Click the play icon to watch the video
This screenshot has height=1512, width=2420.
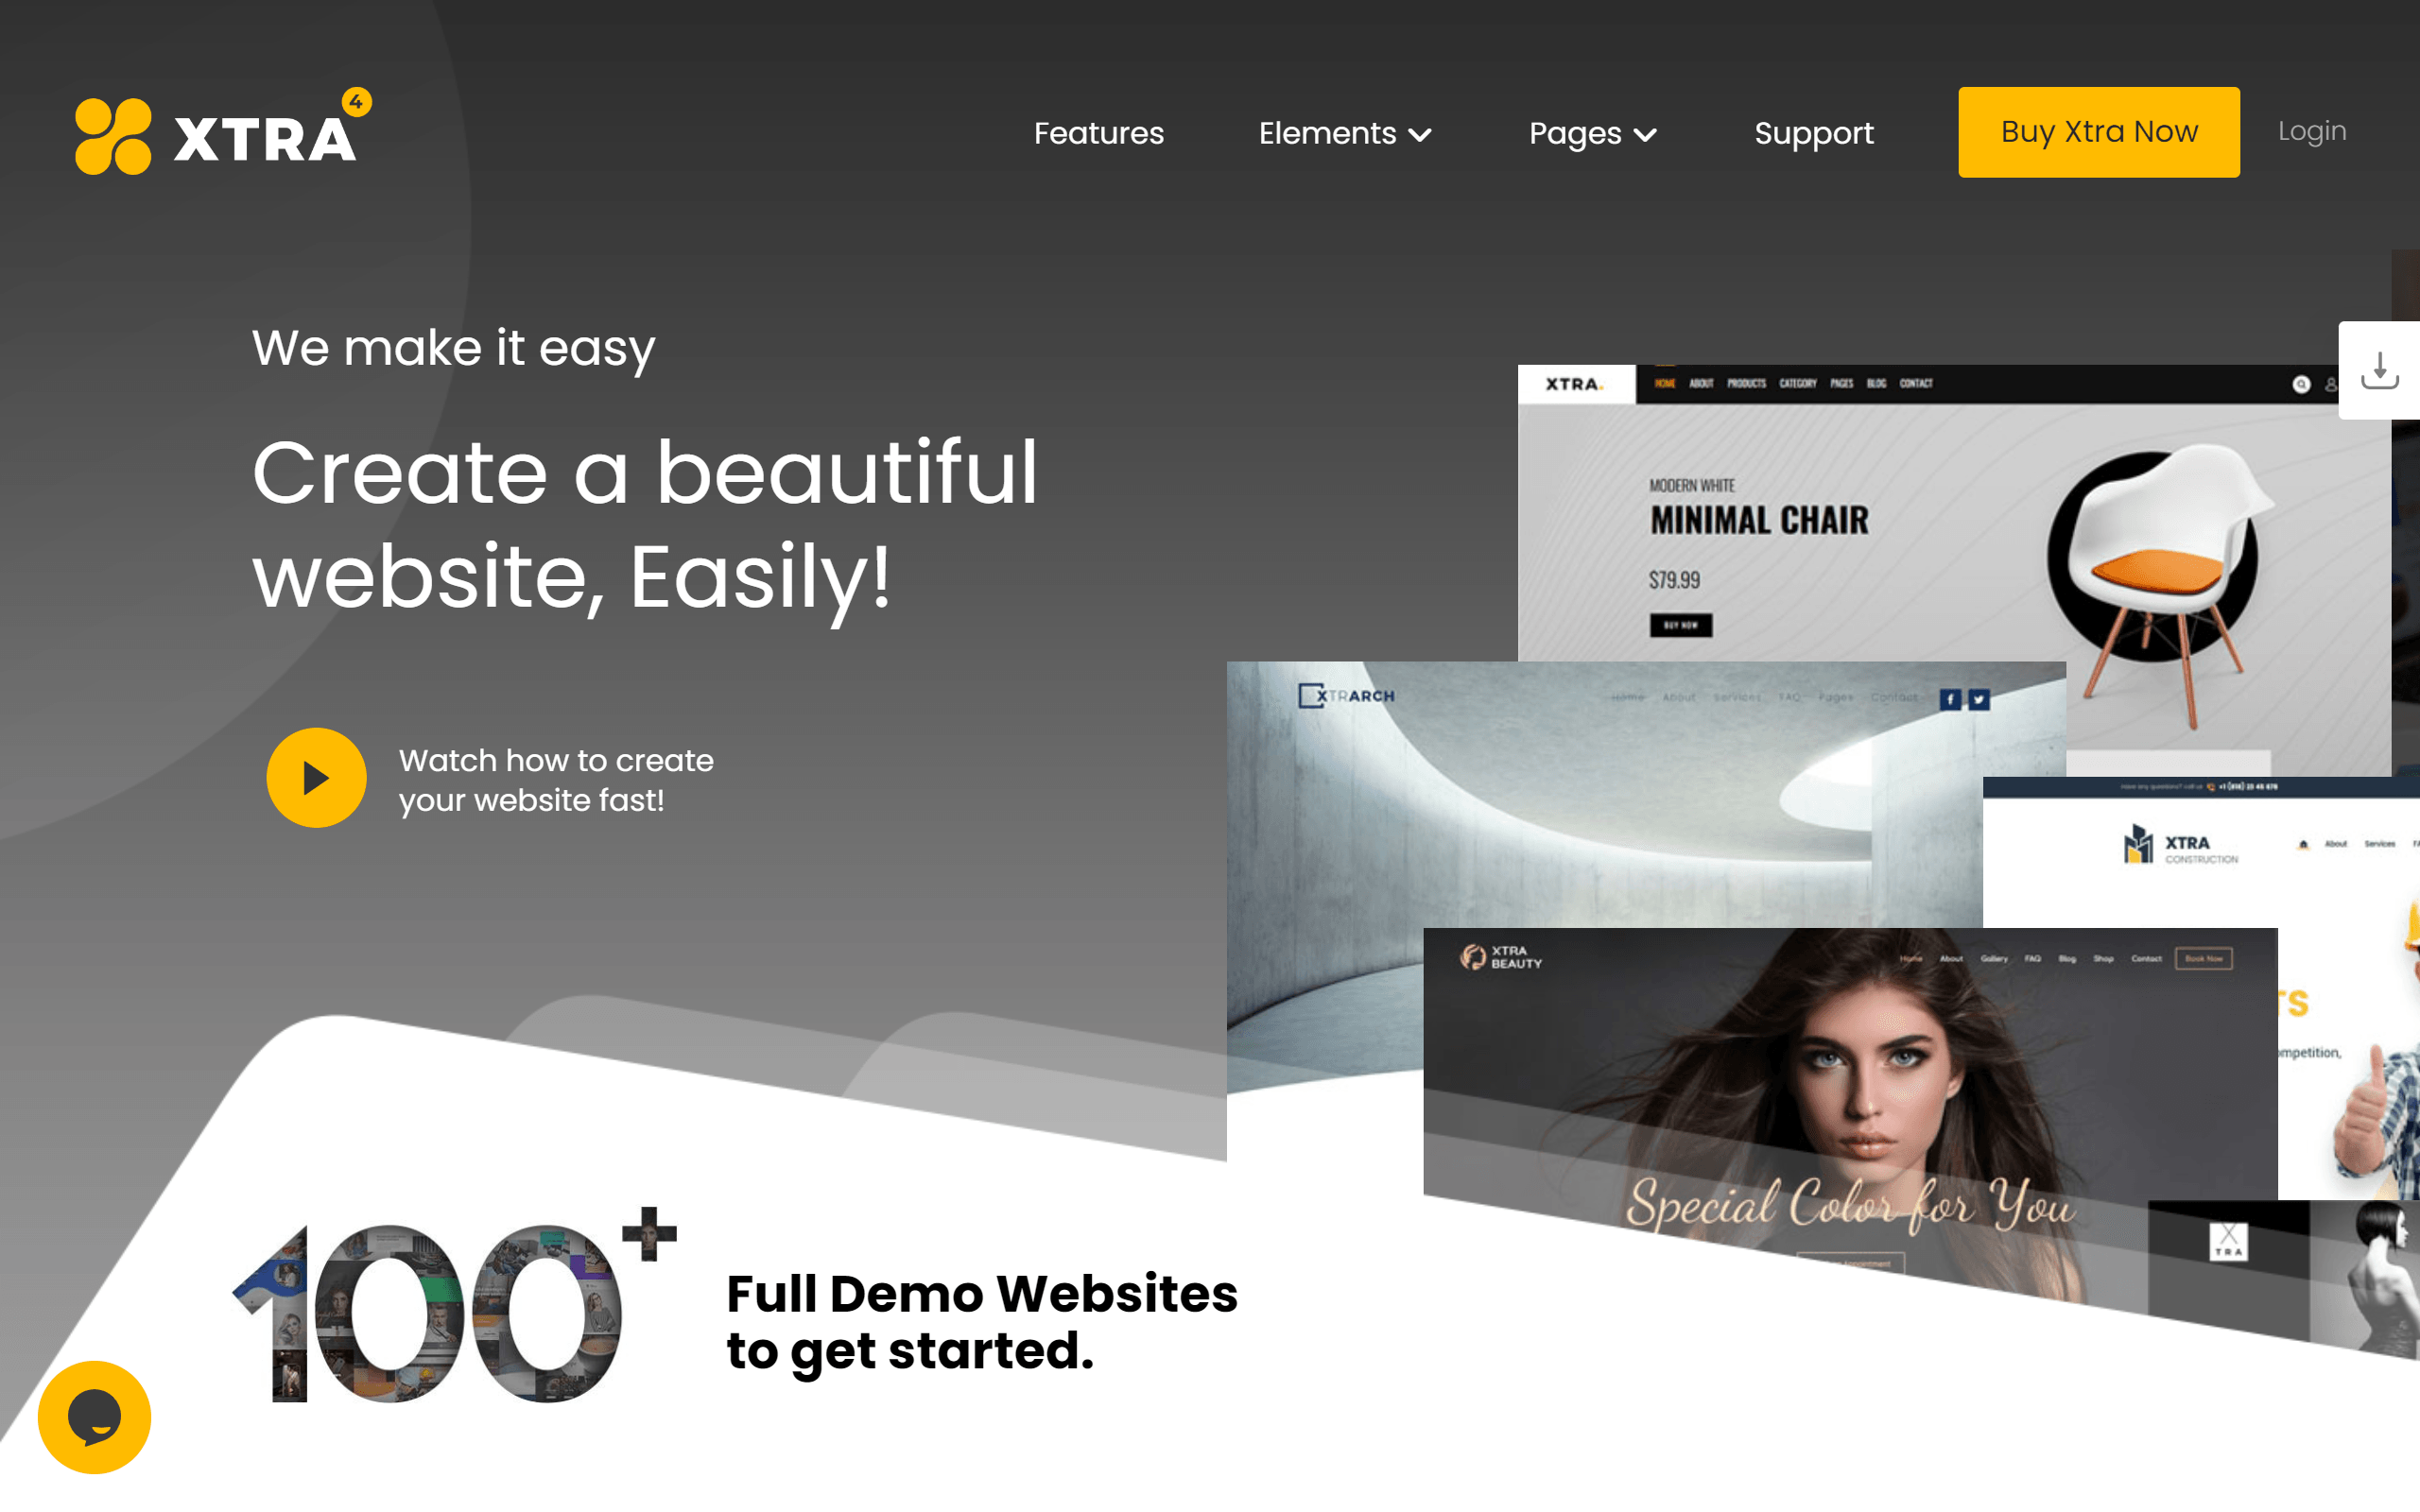point(316,778)
